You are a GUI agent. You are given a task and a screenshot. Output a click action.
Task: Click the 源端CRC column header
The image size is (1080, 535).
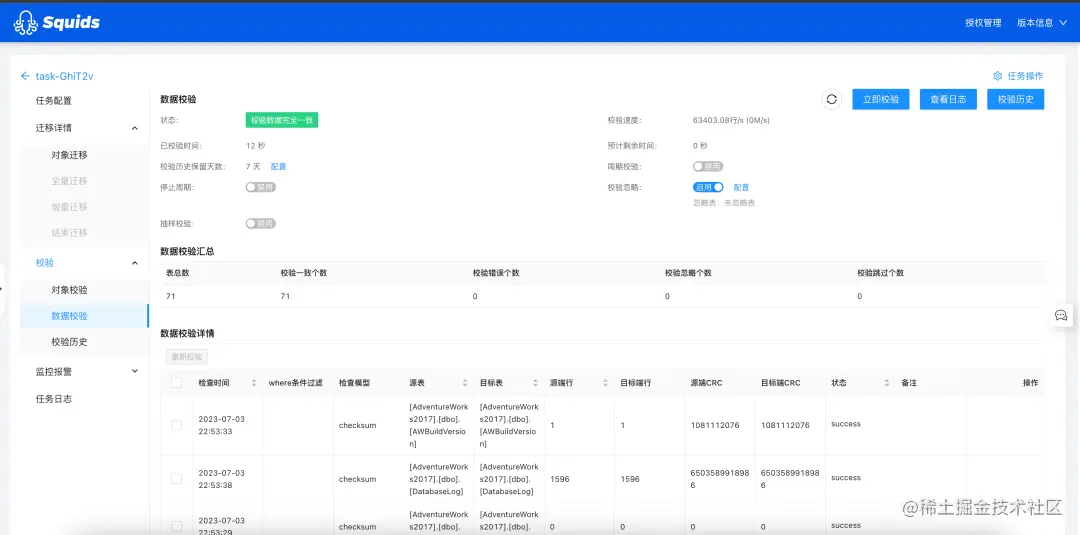click(707, 383)
